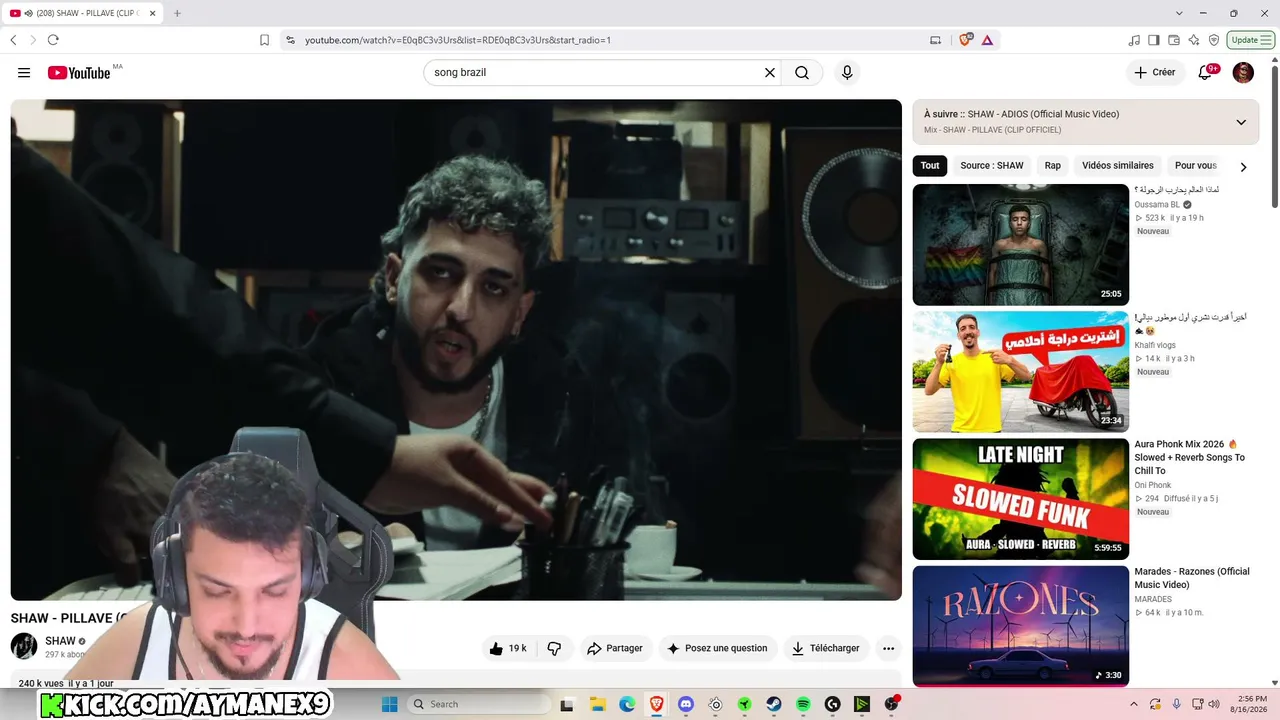Click 'Posez une question' button
This screenshot has width=1280, height=720.
pyautogui.click(x=717, y=648)
